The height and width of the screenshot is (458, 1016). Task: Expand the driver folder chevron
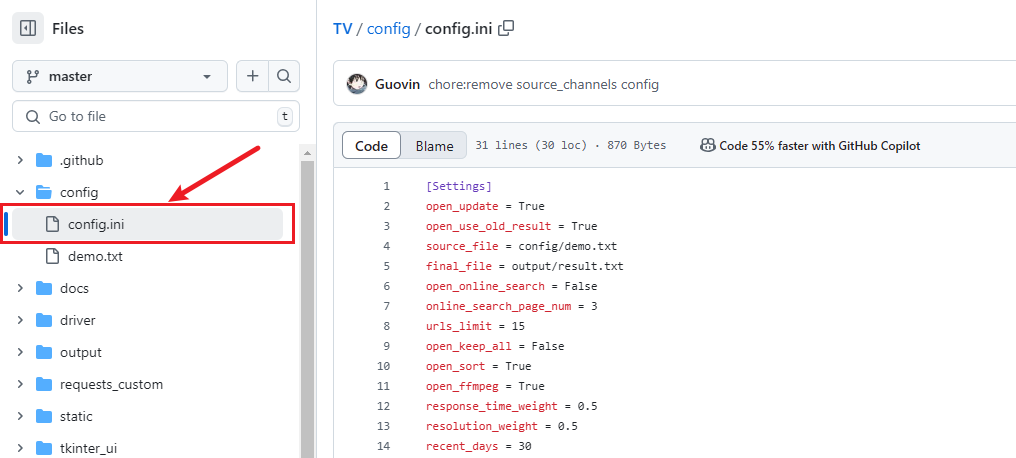20,320
